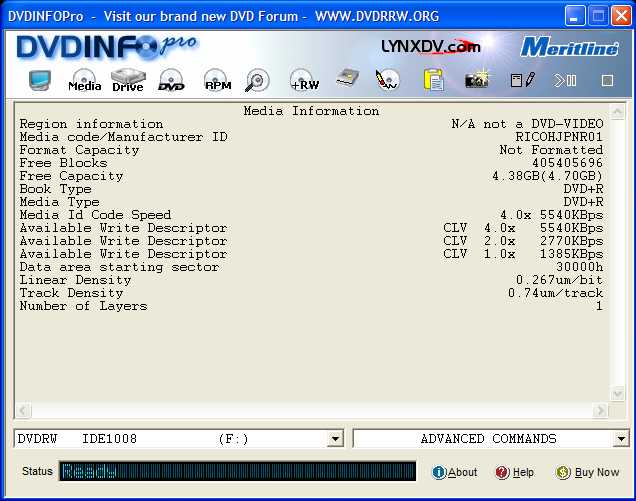Click the Ready status progress bar

click(x=238, y=471)
